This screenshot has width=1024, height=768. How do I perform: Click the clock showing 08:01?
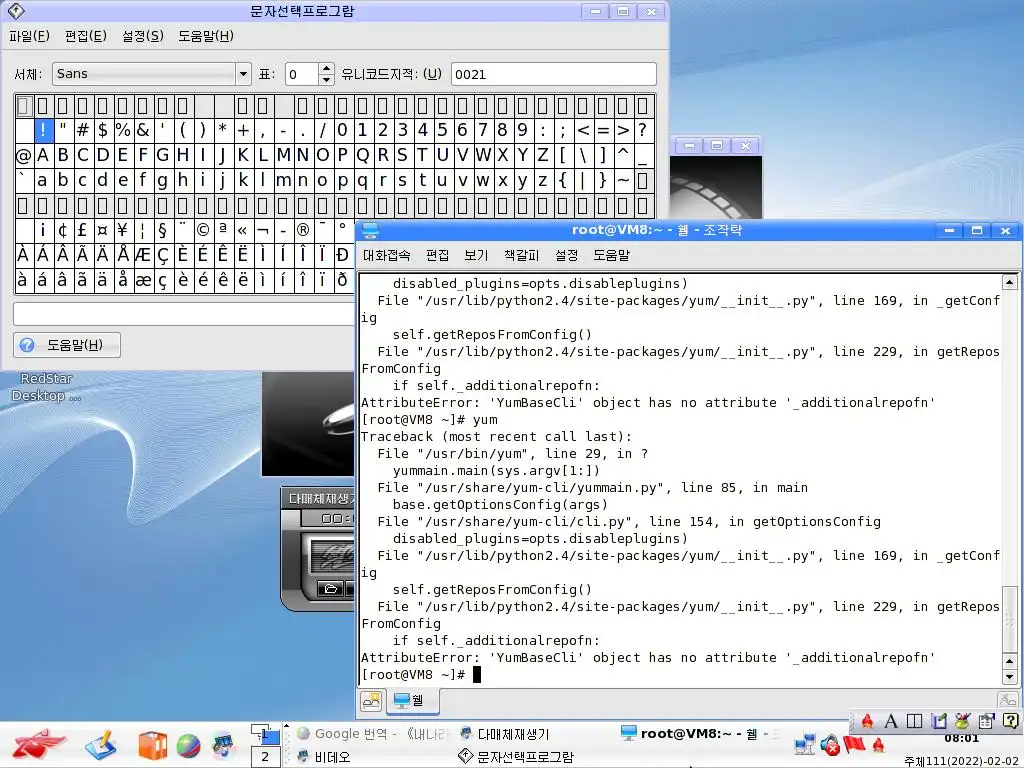click(x=961, y=739)
